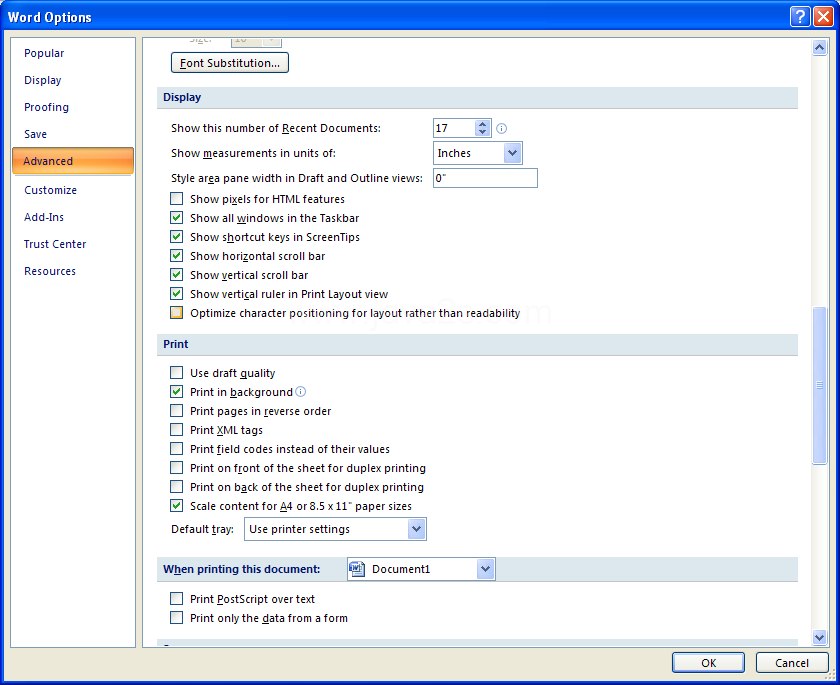840x685 pixels.
Task: Enable Print pages in reverse order
Action: (176, 410)
